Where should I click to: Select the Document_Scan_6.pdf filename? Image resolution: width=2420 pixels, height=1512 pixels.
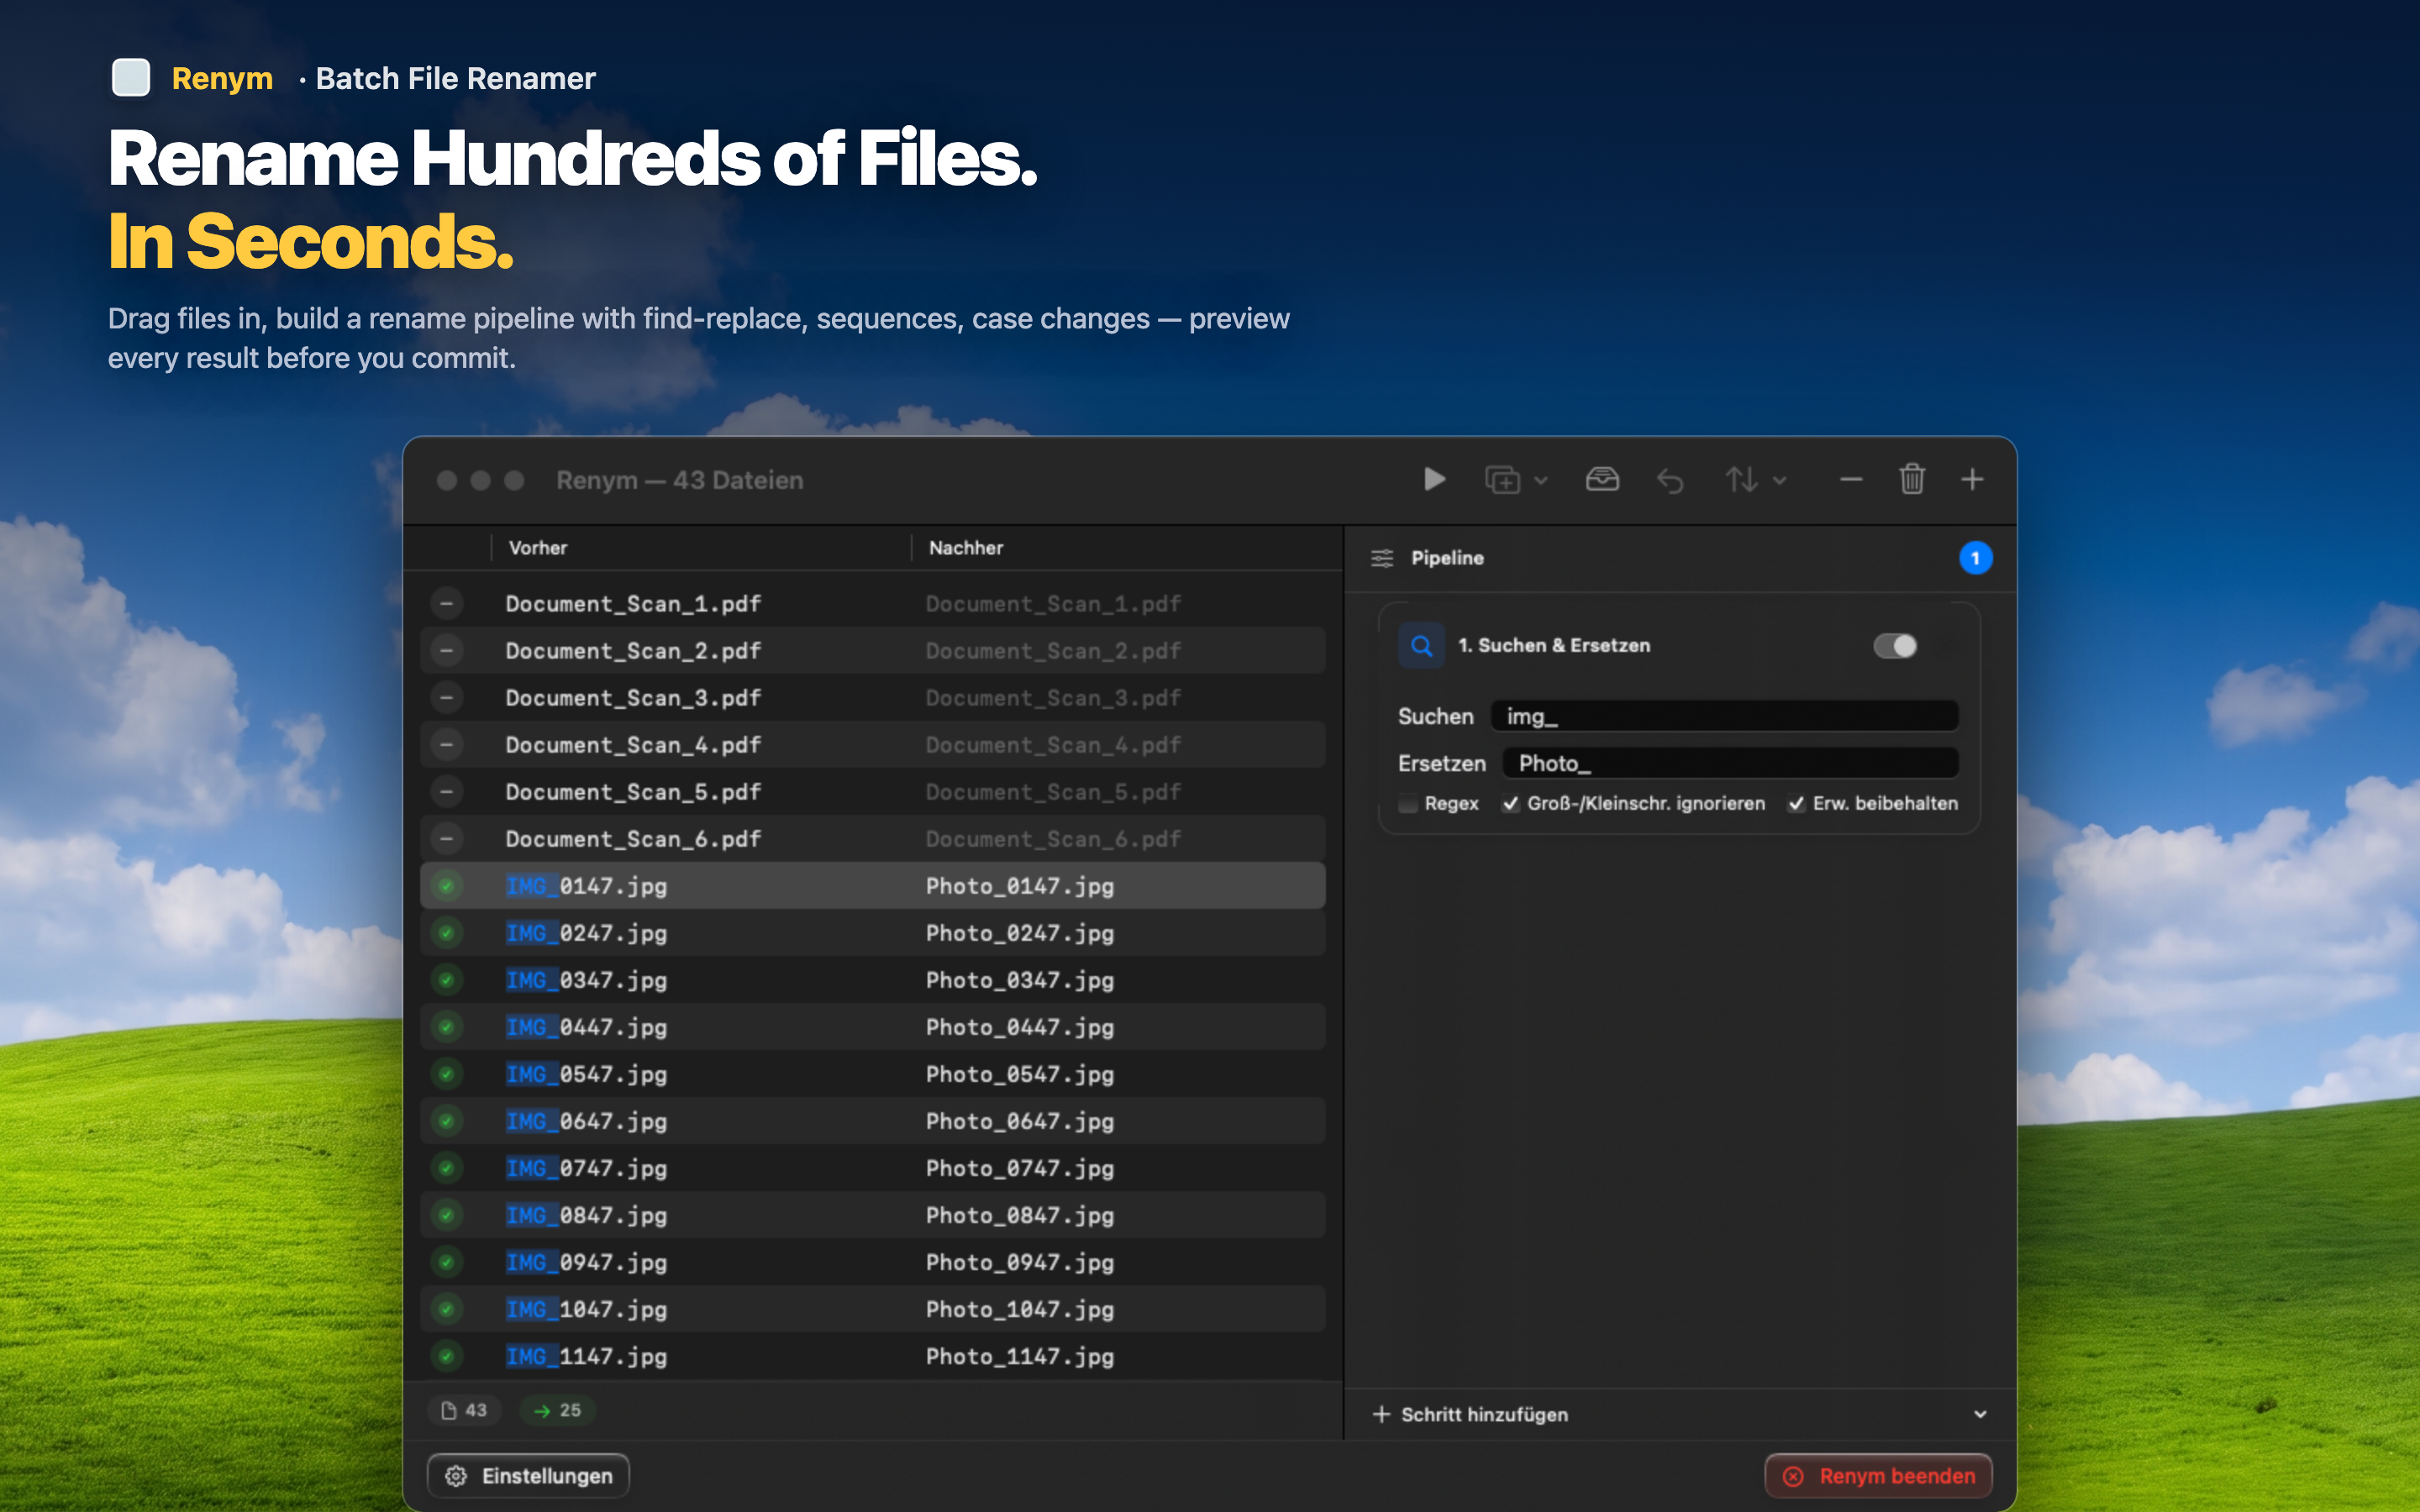633,839
